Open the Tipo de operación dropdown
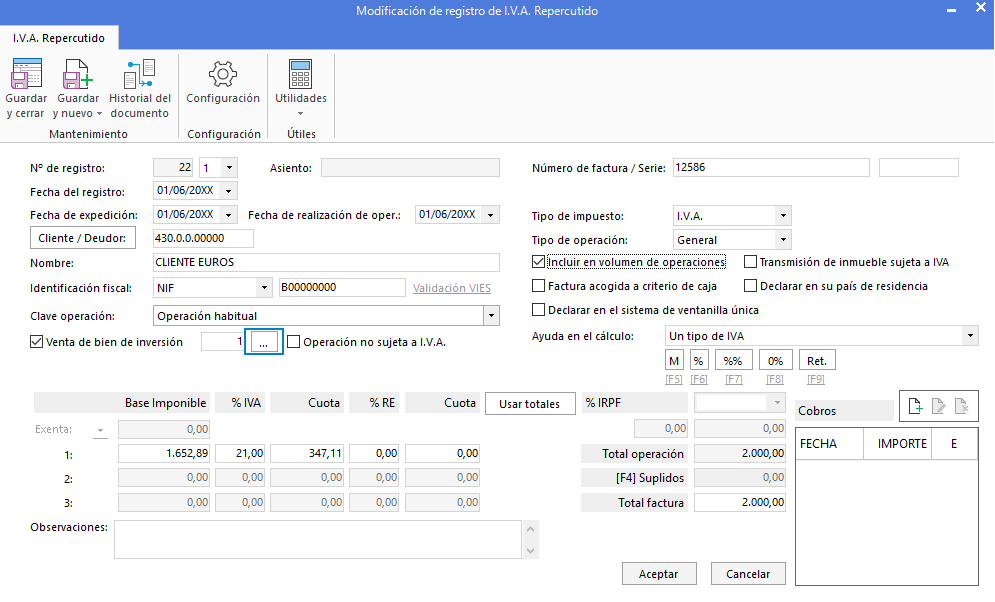 click(783, 240)
